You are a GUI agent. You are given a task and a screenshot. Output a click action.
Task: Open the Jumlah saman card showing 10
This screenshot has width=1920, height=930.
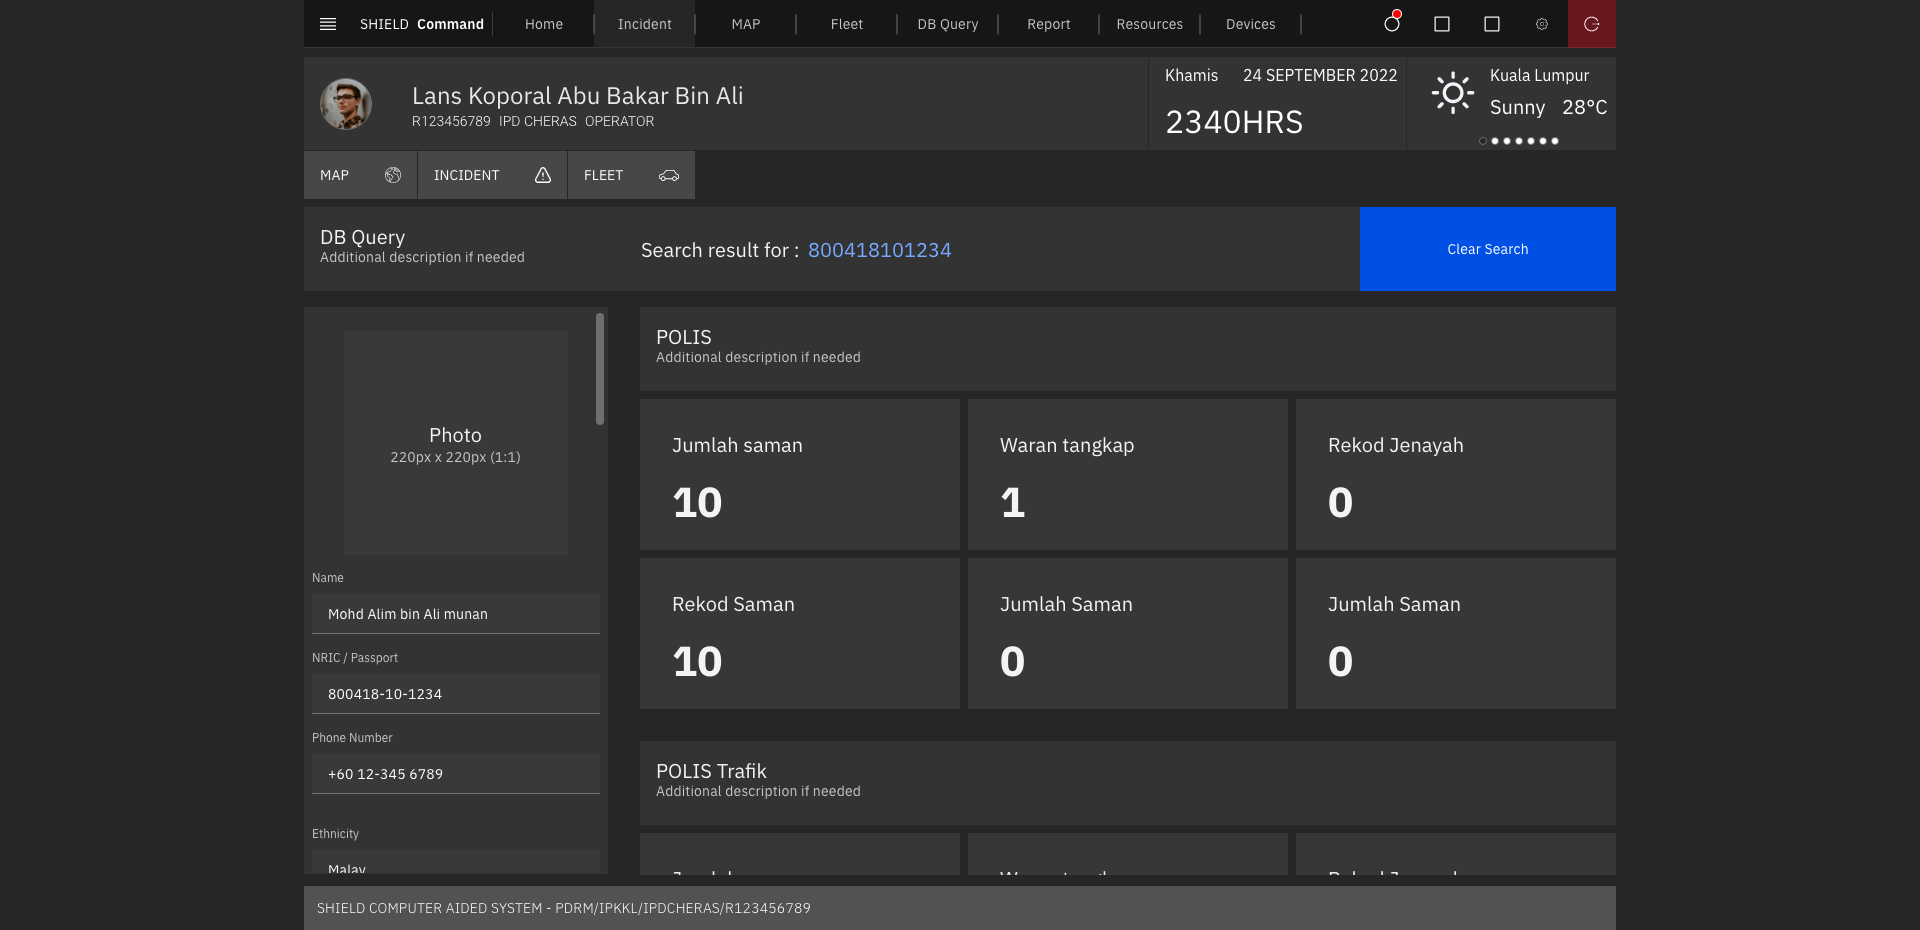coord(800,474)
